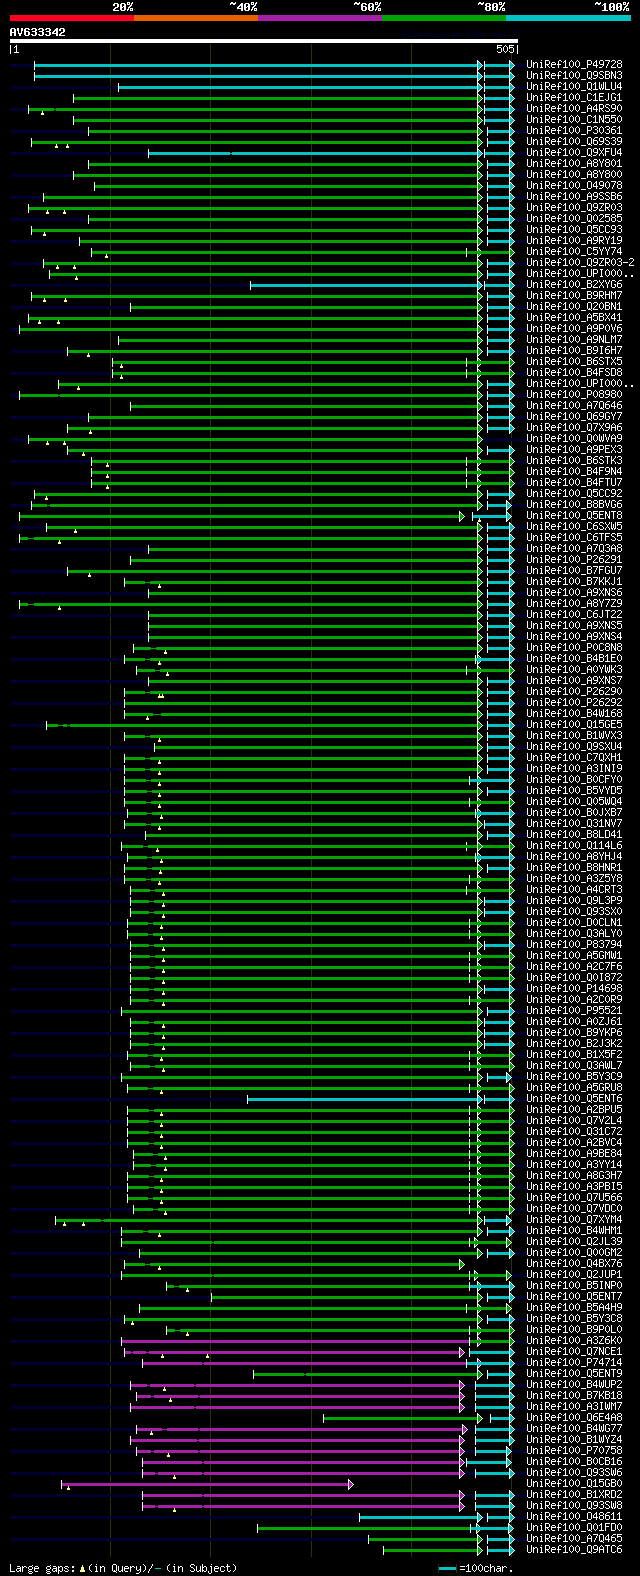This screenshot has height=1576, width=640.
Task: Select hit label UniRef100_B6STX5
Action: pyautogui.click(x=574, y=362)
